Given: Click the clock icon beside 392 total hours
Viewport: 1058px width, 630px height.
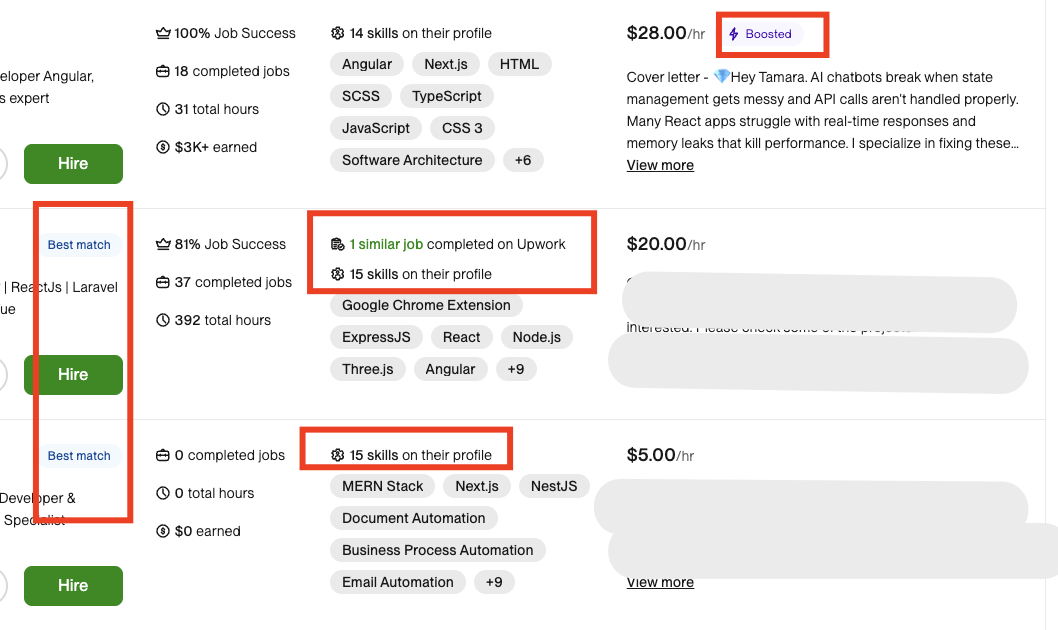Looking at the screenshot, I should coord(163,320).
